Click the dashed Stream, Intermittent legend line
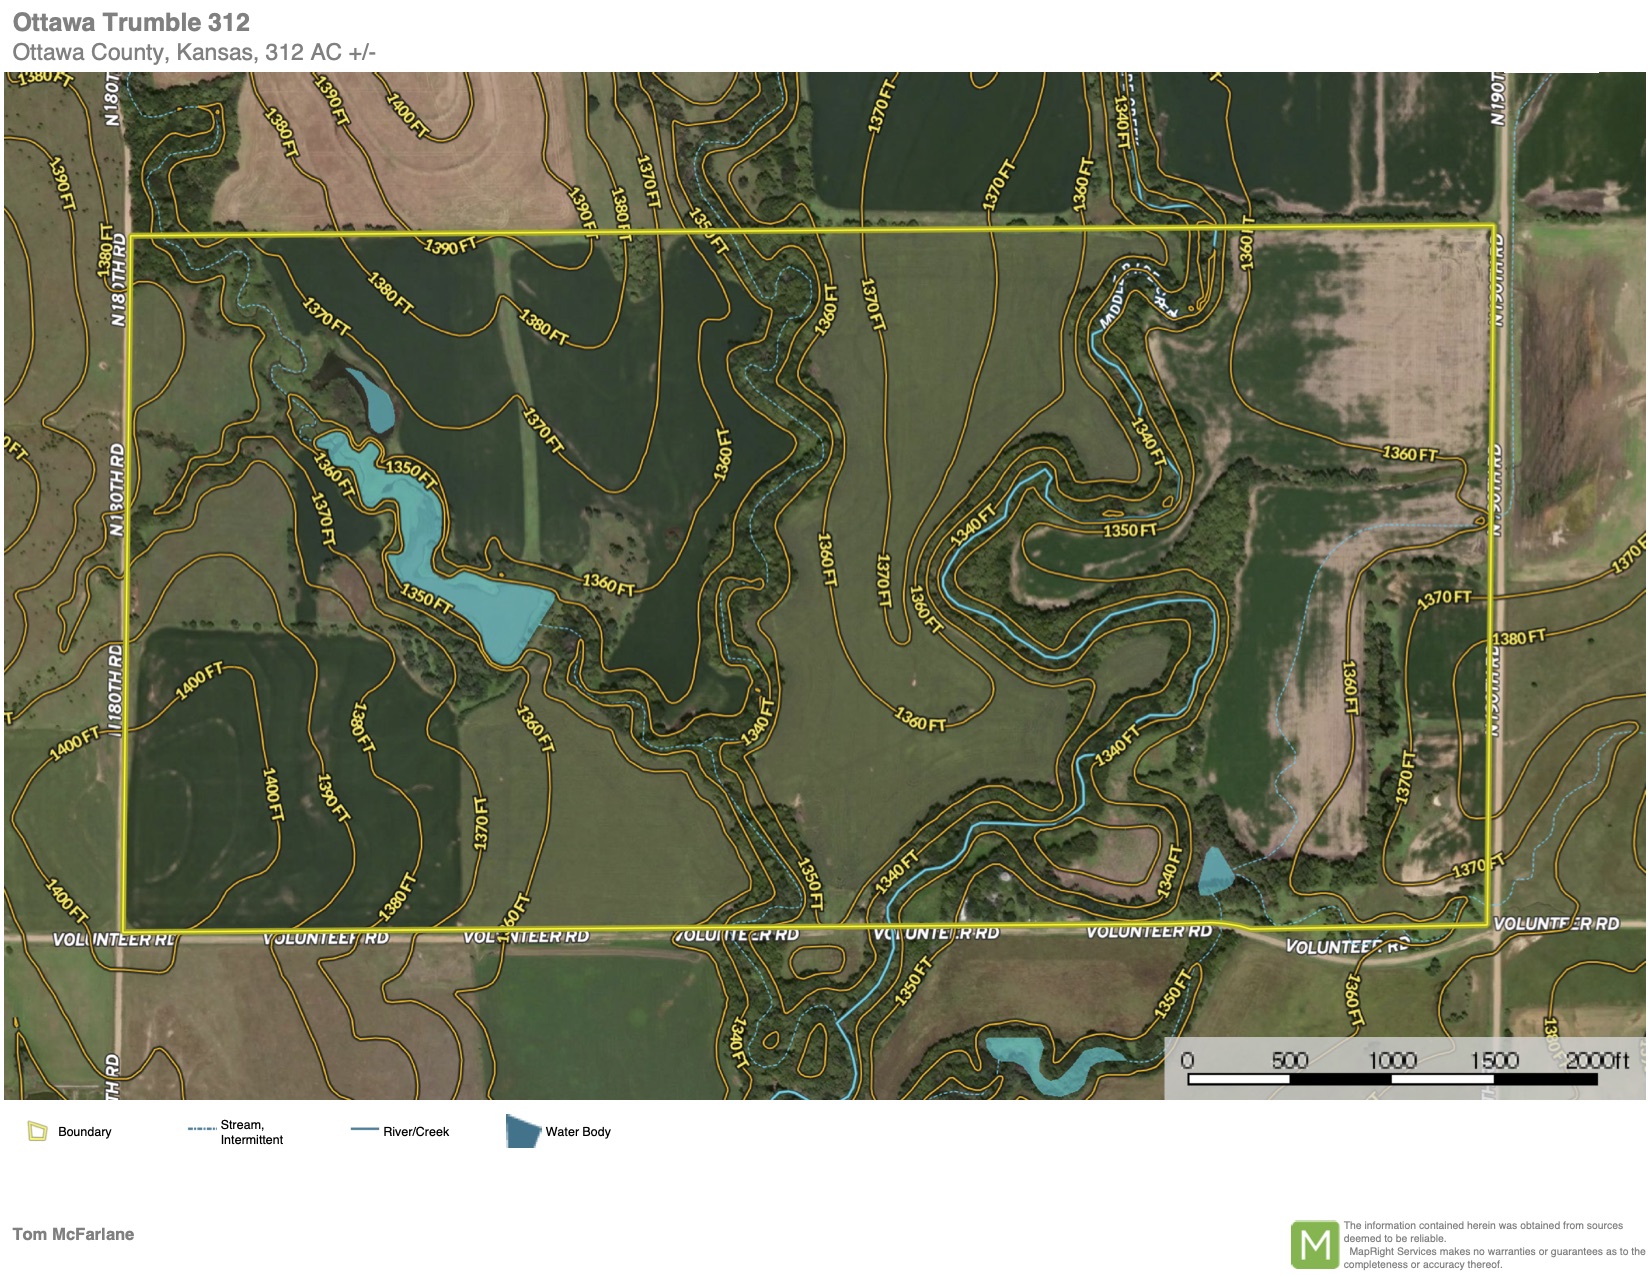The height and width of the screenshot is (1275, 1650). pyautogui.click(x=201, y=1129)
